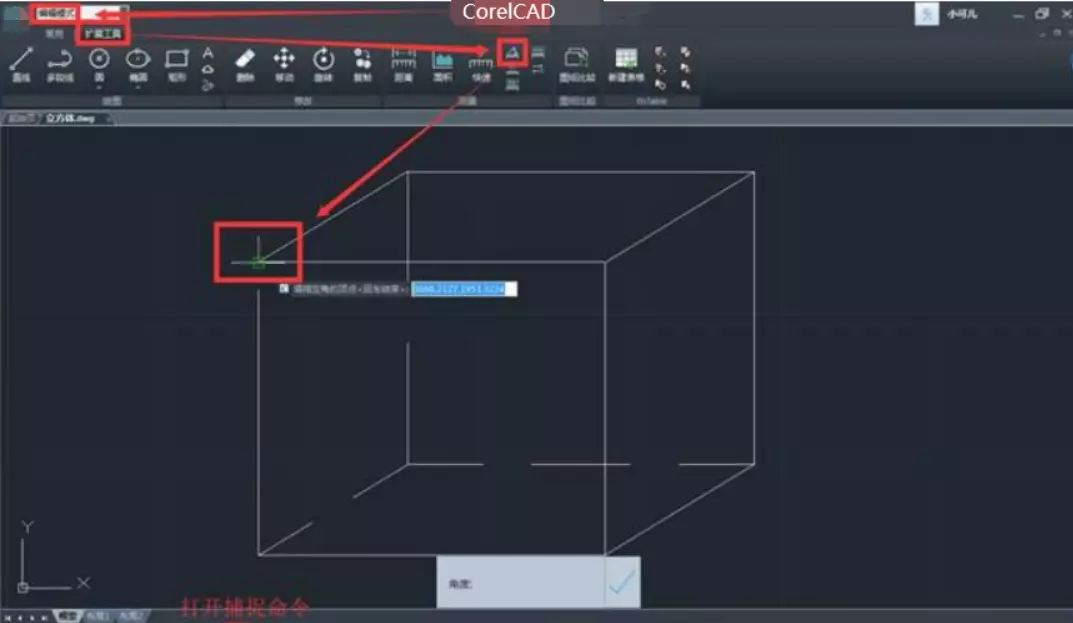Select the Copy tool
This screenshot has width=1073, height=623.
click(363, 65)
